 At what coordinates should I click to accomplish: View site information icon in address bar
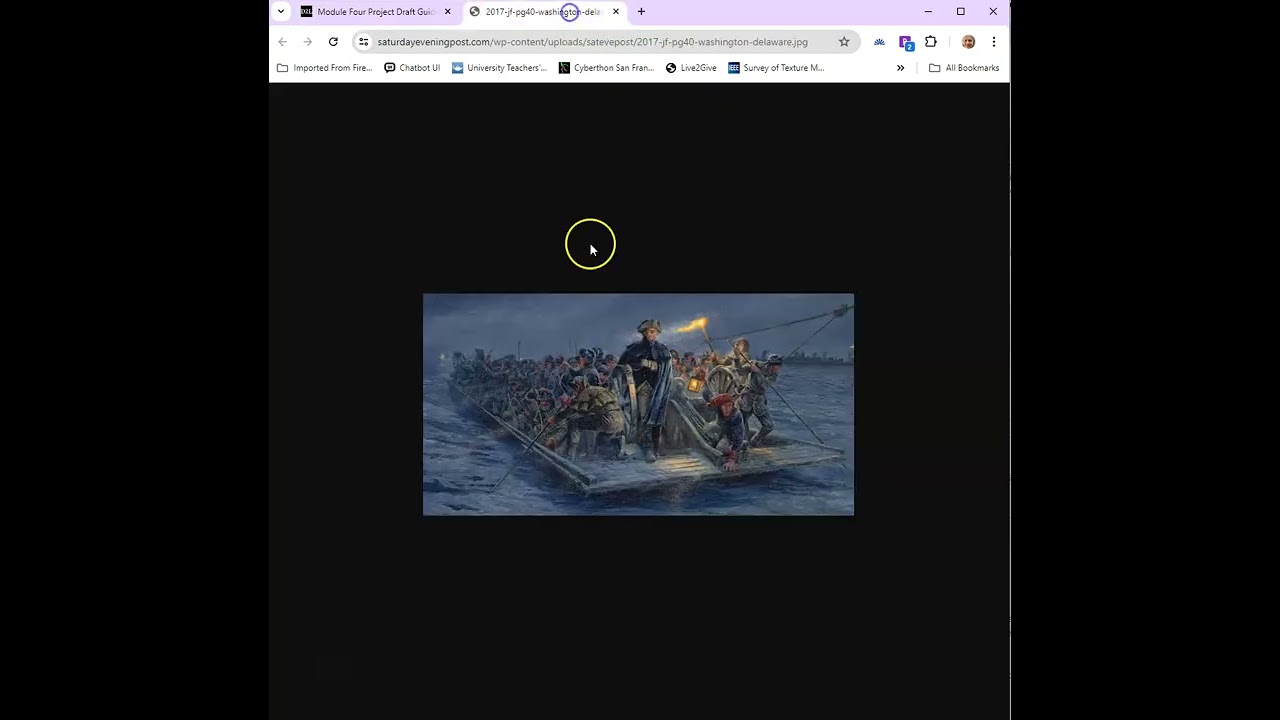click(x=364, y=42)
